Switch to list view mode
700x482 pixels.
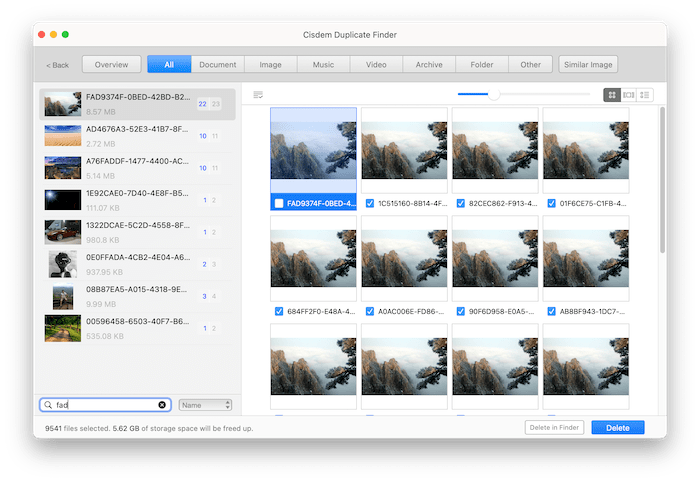click(x=645, y=95)
